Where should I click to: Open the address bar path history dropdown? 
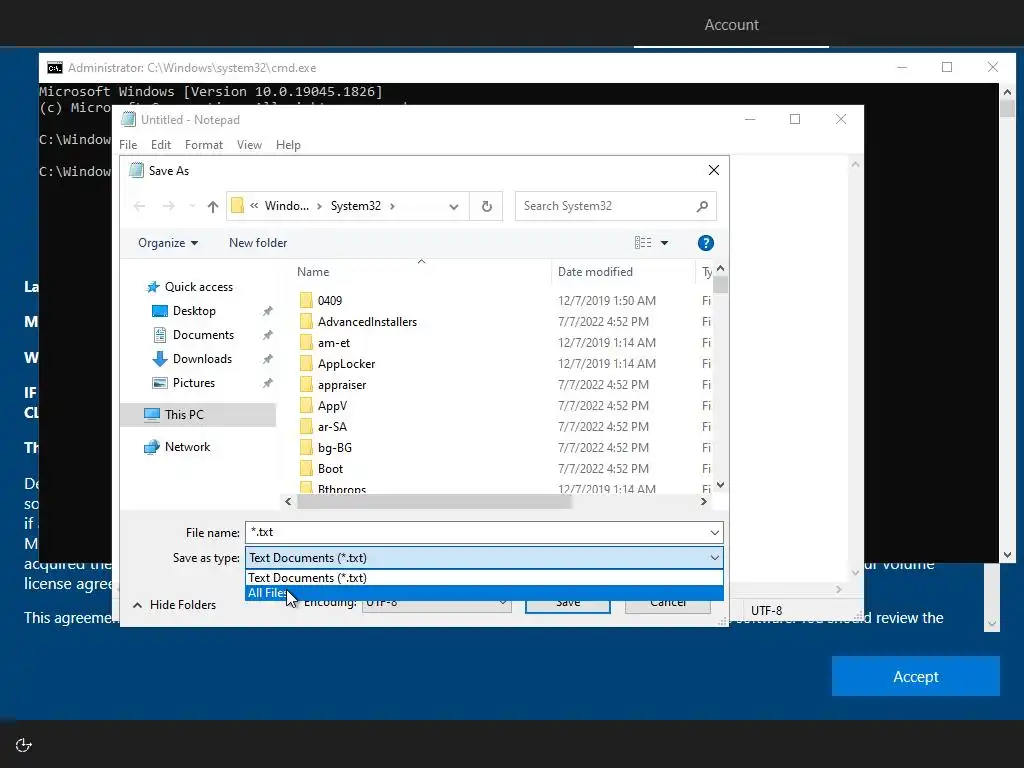pyautogui.click(x=453, y=206)
